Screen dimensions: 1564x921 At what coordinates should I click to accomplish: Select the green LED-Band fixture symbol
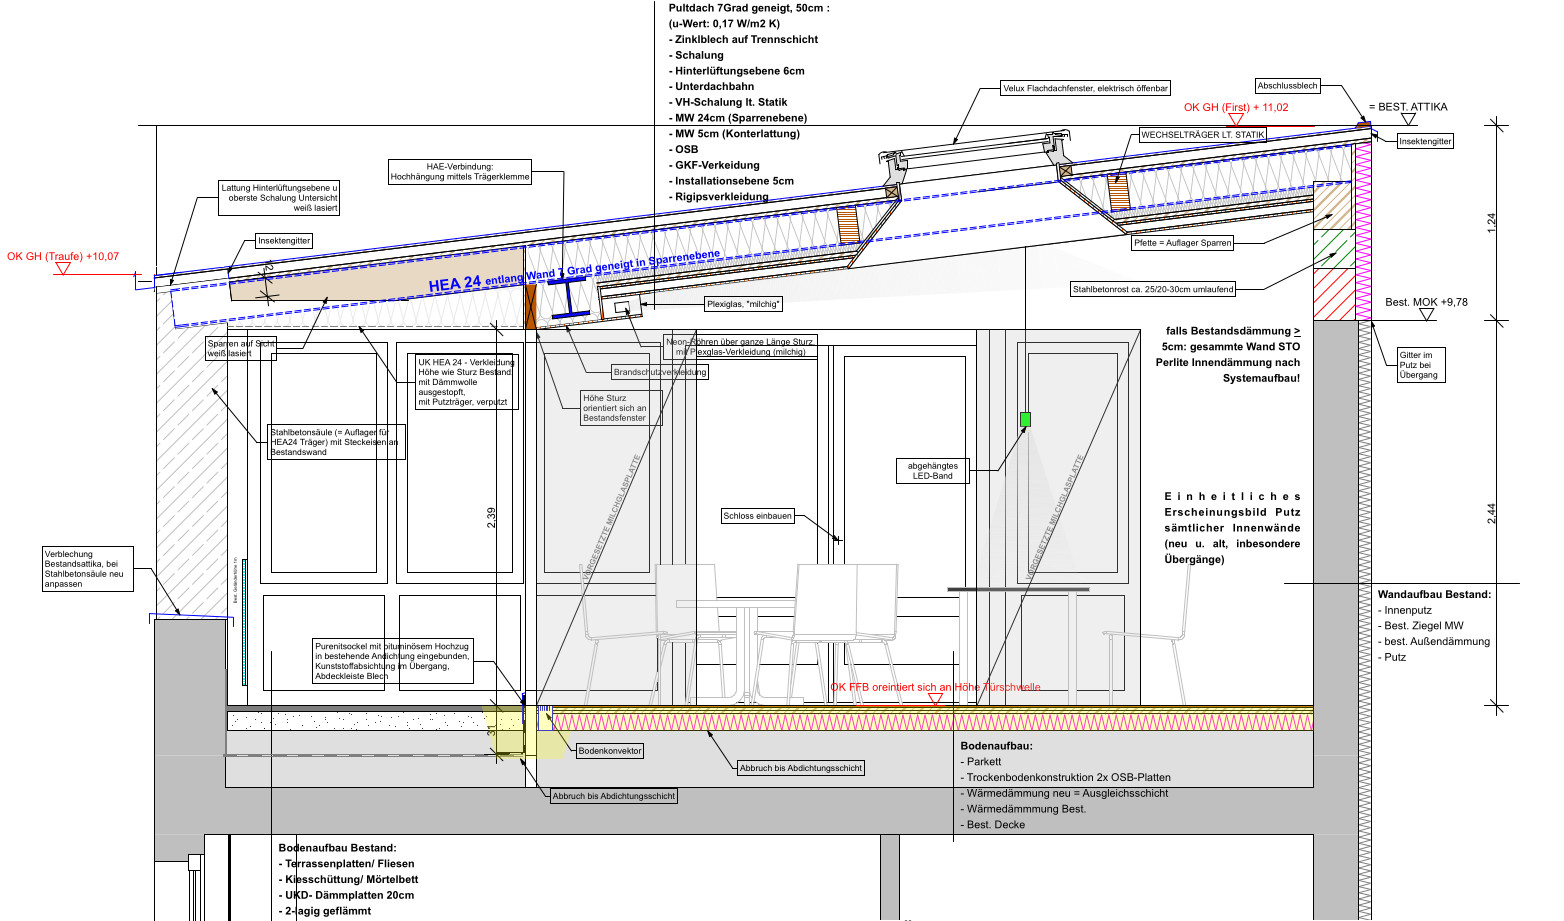coord(1025,419)
